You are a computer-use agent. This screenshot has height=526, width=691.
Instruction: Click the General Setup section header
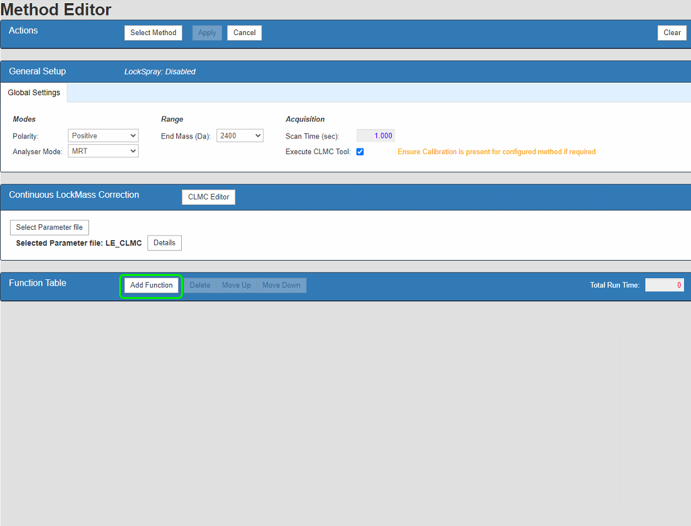coord(38,72)
